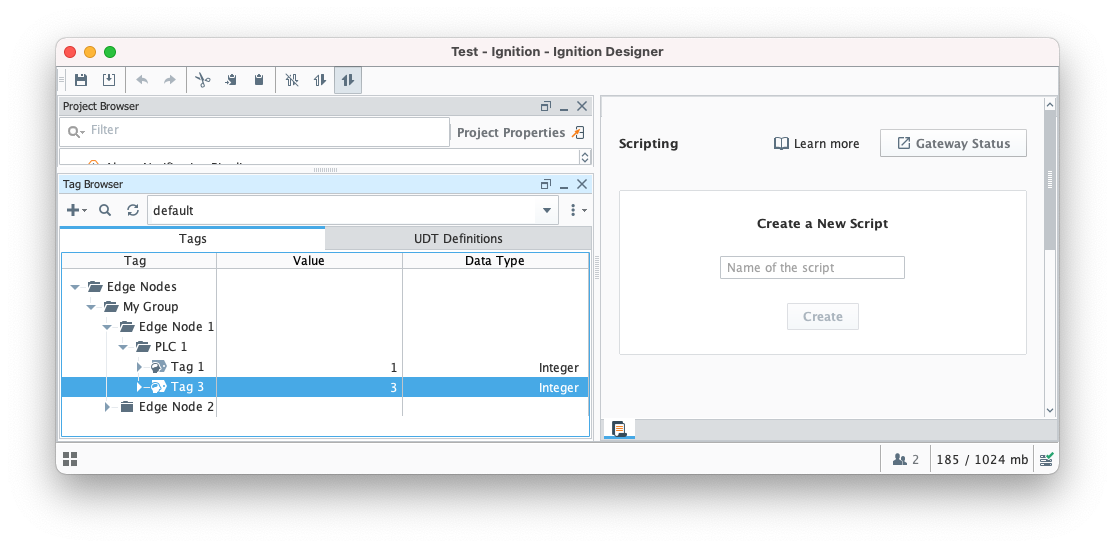Close the Tag Browser panel
The width and height of the screenshot is (1115, 548).
pyautogui.click(x=582, y=185)
